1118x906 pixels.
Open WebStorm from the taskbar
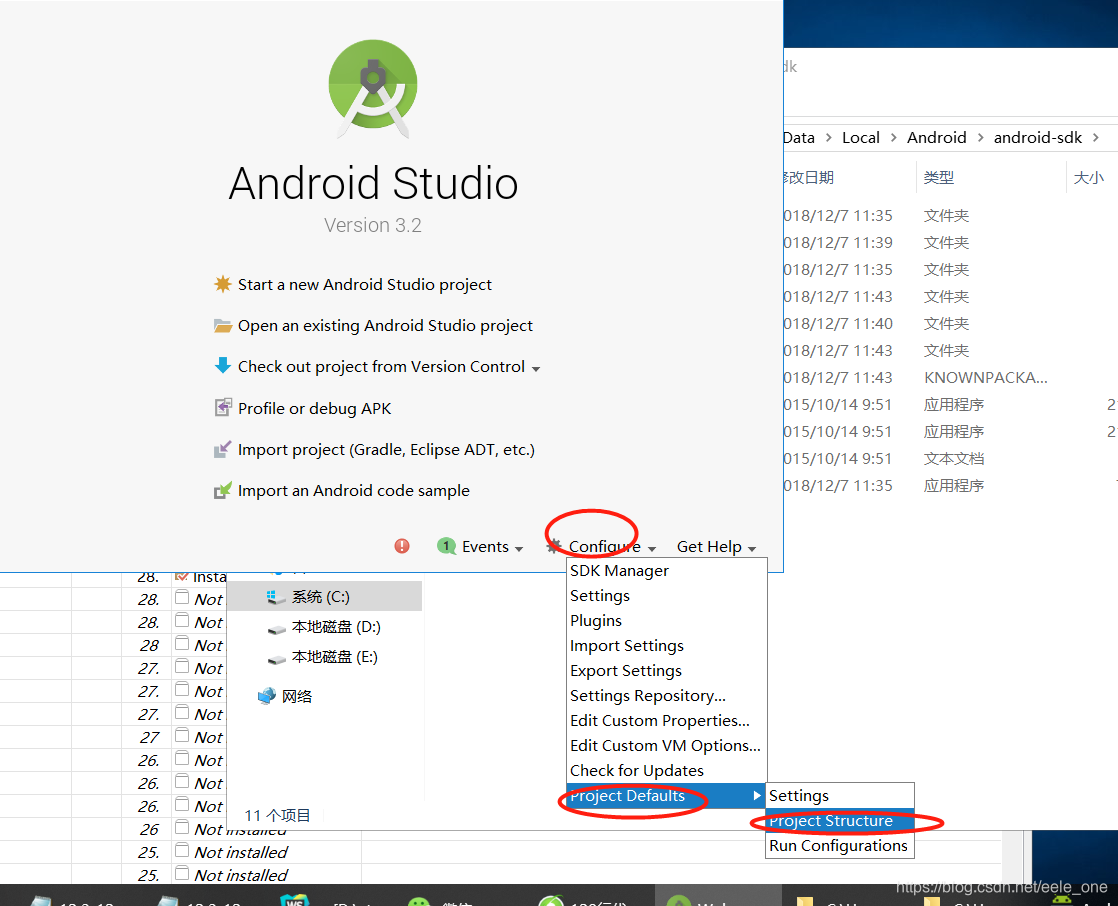295,900
